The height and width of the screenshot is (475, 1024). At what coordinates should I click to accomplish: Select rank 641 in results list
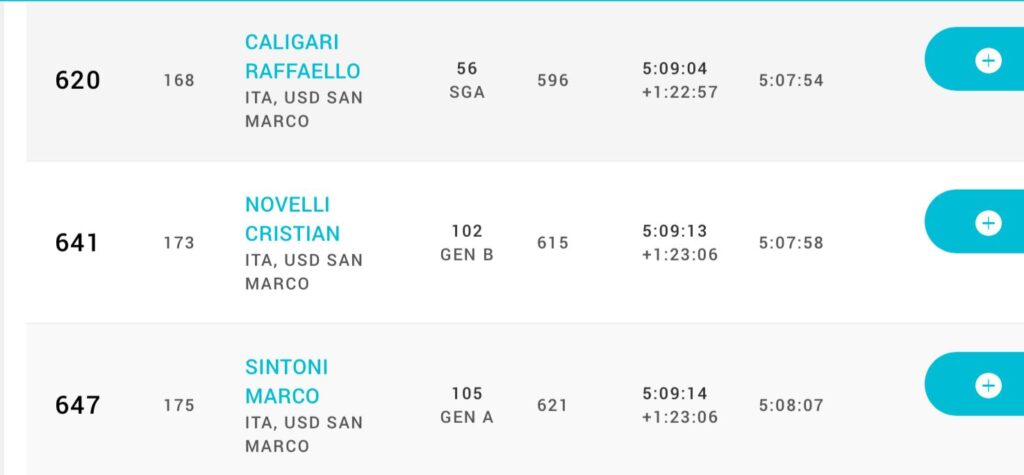pos(76,243)
